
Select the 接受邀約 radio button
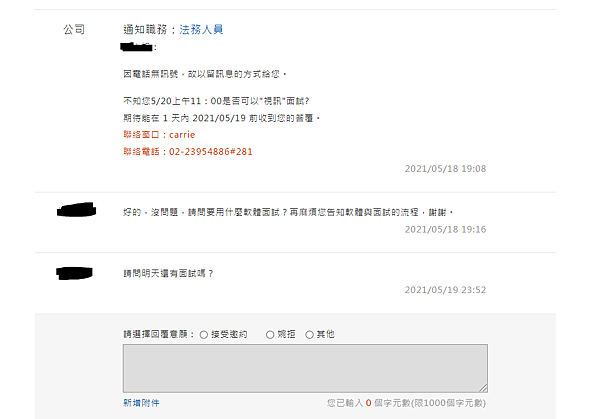(204, 335)
